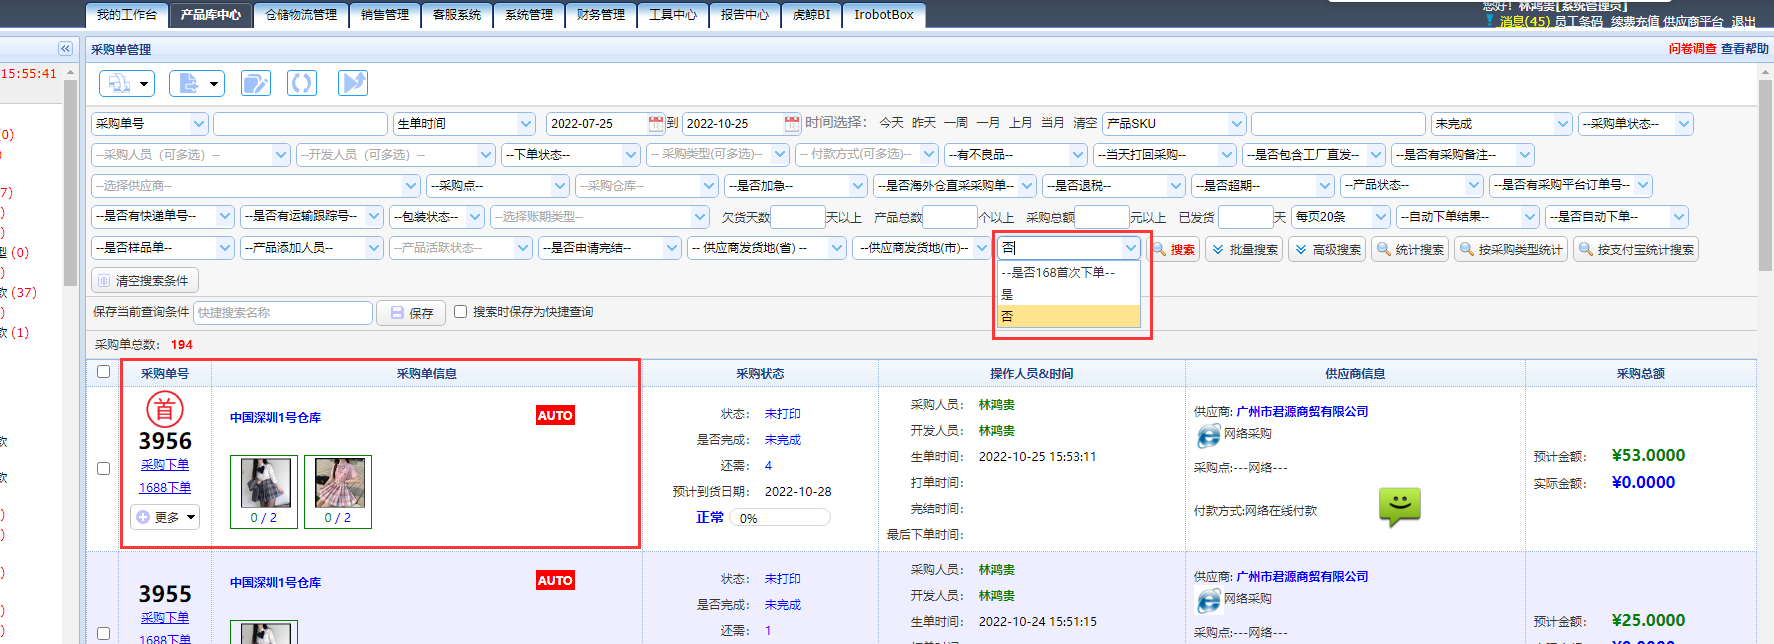The image size is (1774, 644).
Task: Open calendar for start date 2022-07-25
Action: pyautogui.click(x=656, y=124)
